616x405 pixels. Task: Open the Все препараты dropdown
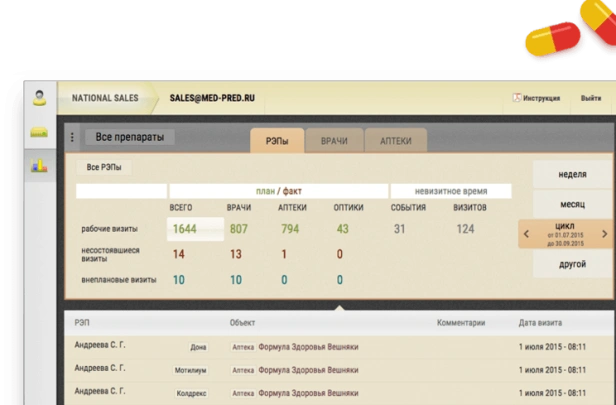pos(128,137)
